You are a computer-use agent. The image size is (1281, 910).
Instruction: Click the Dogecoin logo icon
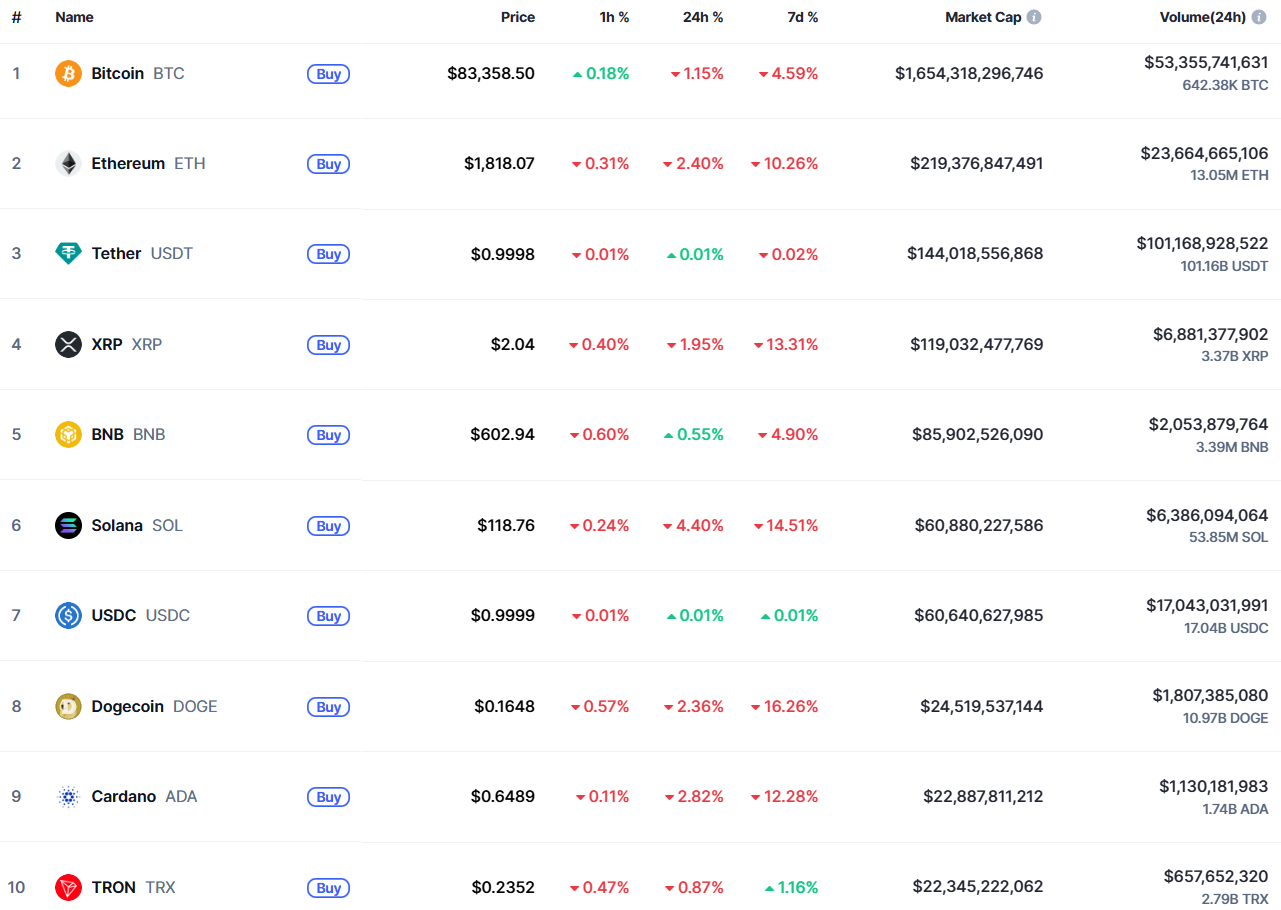coord(68,707)
